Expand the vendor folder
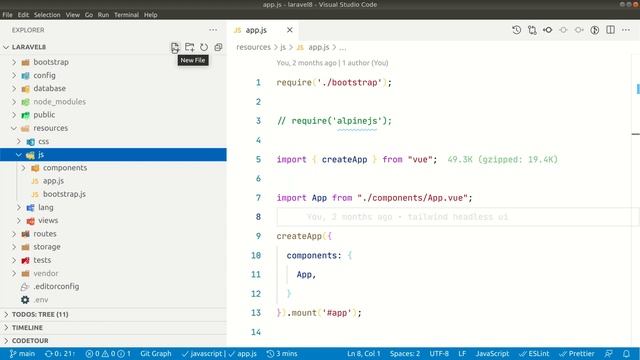This screenshot has height=360, width=640. pyautogui.click(x=113, y=273)
